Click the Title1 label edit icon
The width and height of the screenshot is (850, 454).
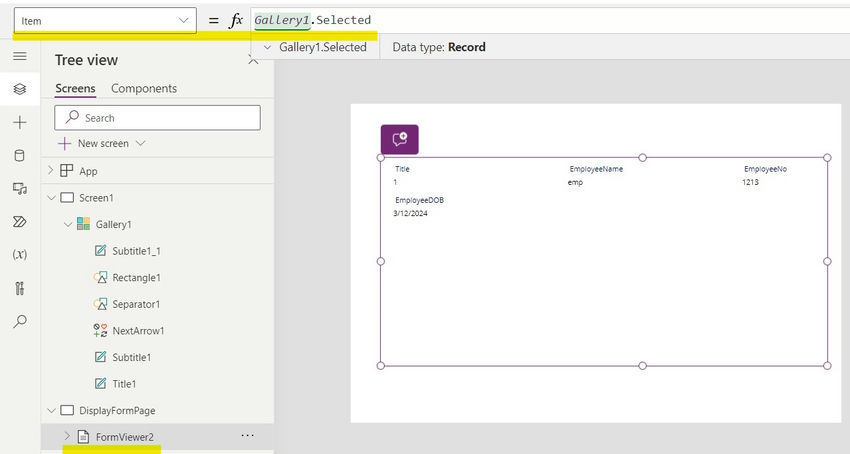coord(100,383)
